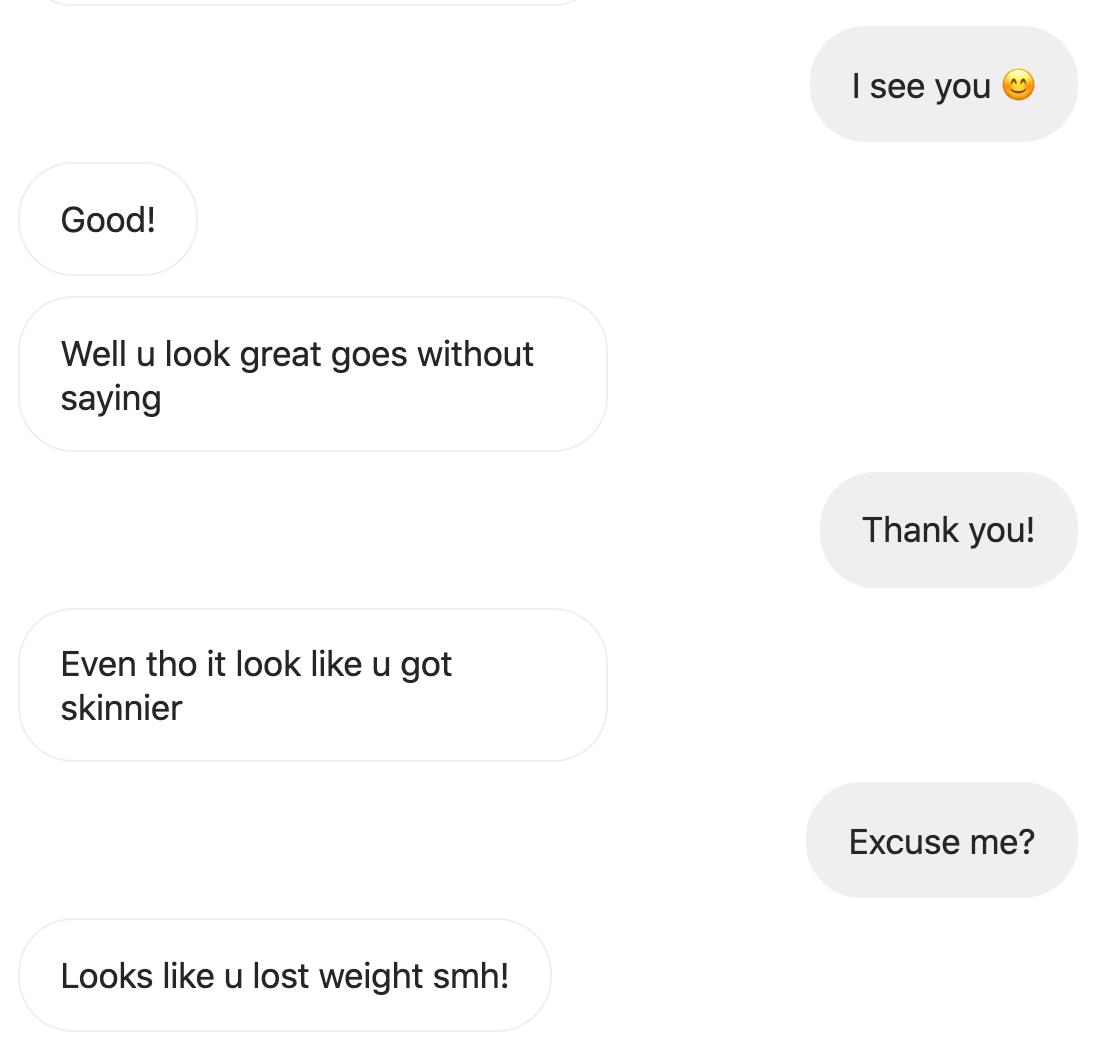This screenshot has height=1048, width=1118.
Task: Click the partially visible bubble at top
Action: tap(310, 2)
